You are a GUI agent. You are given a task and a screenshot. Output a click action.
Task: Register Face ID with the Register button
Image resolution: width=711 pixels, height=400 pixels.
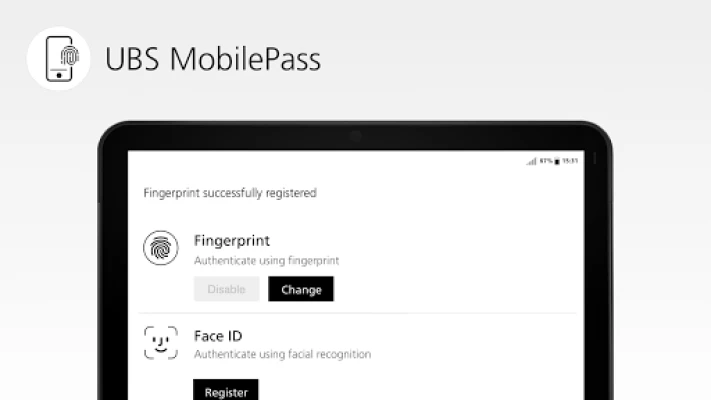click(226, 392)
